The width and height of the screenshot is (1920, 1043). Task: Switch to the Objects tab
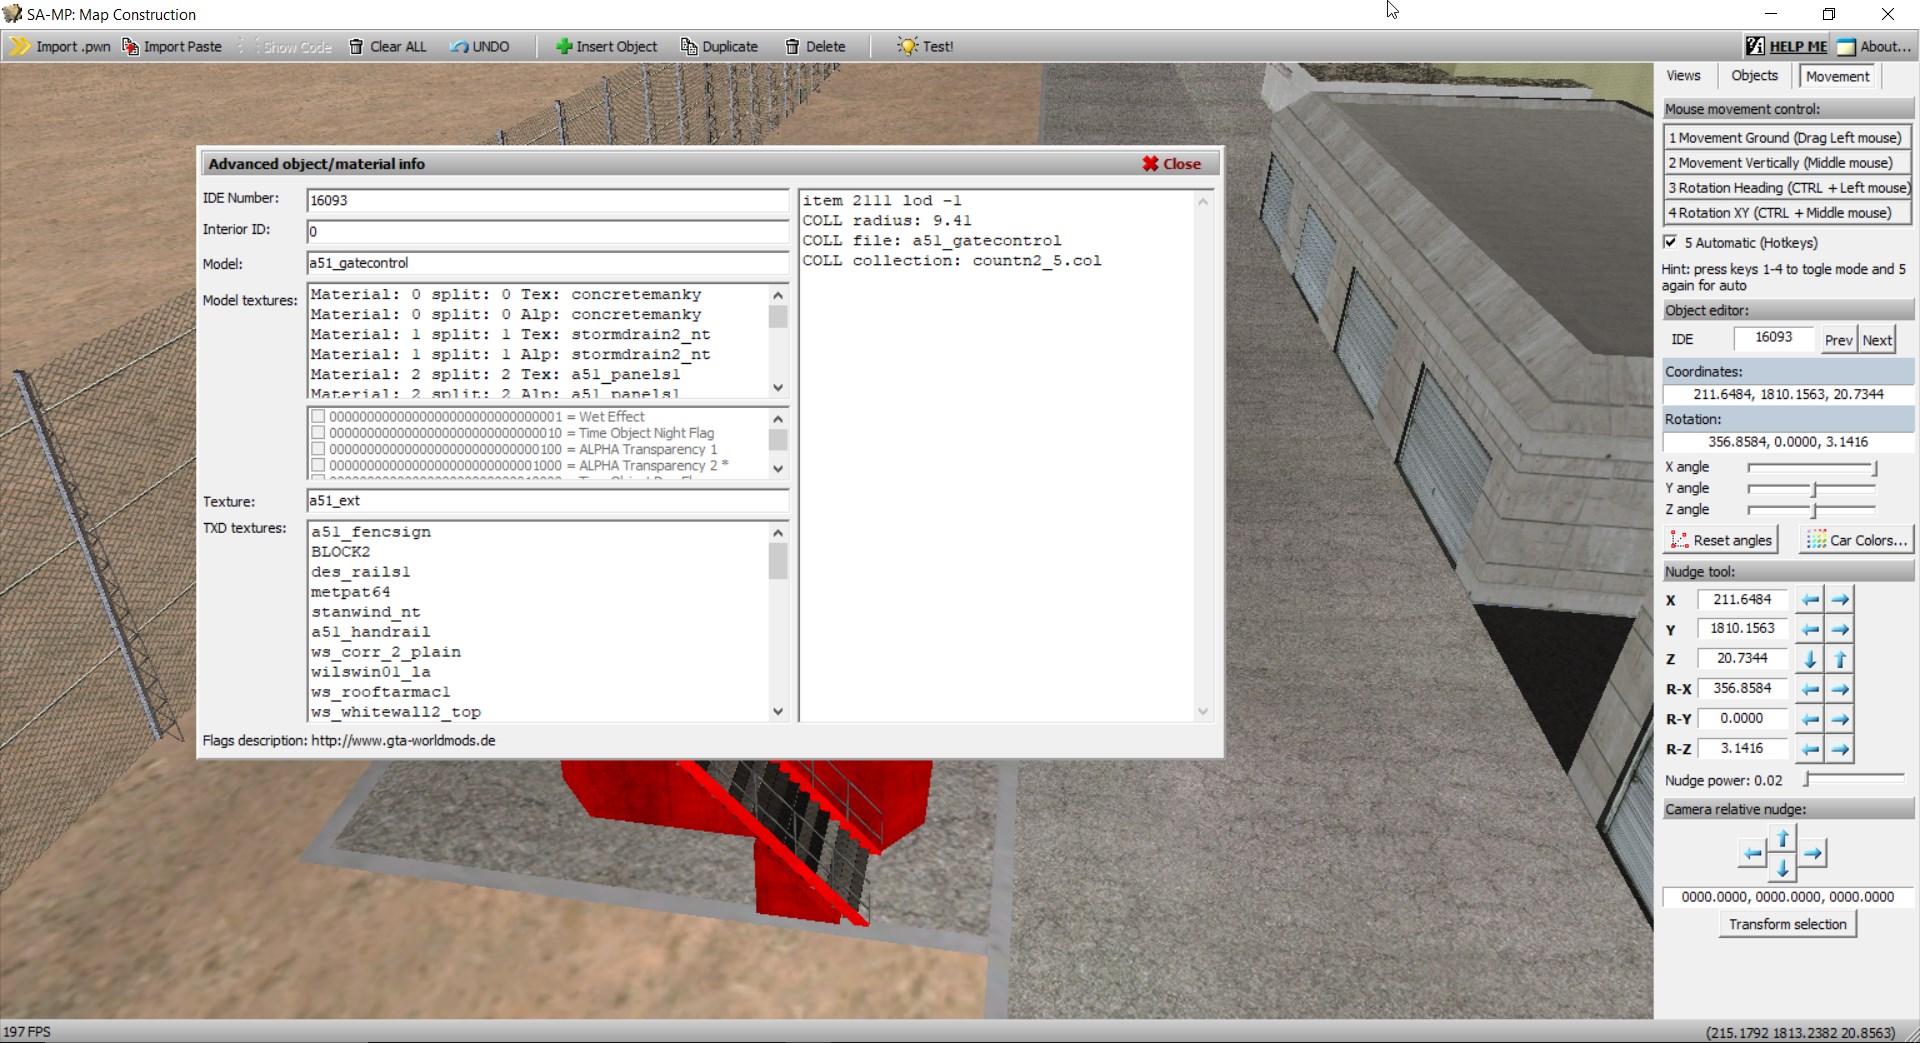coord(1754,76)
